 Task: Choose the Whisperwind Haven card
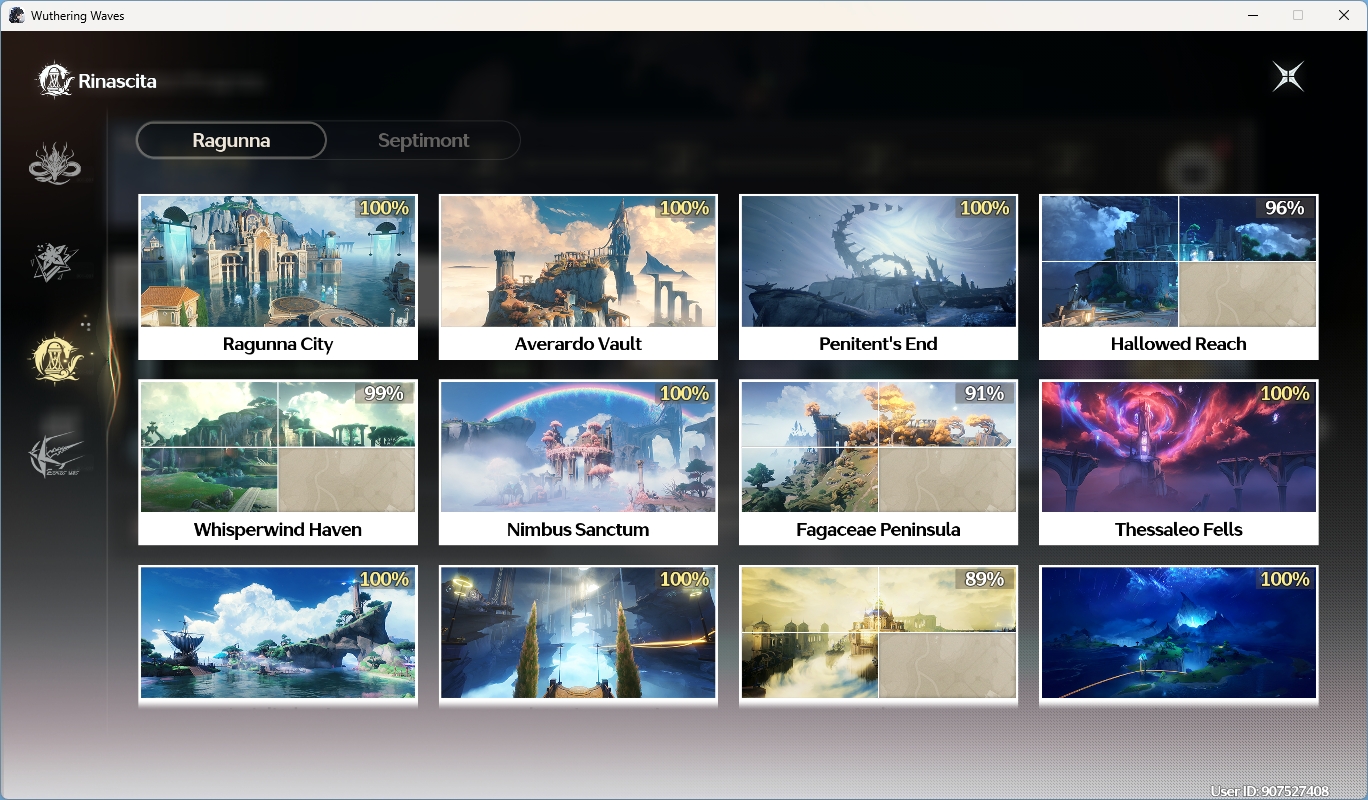point(278,462)
